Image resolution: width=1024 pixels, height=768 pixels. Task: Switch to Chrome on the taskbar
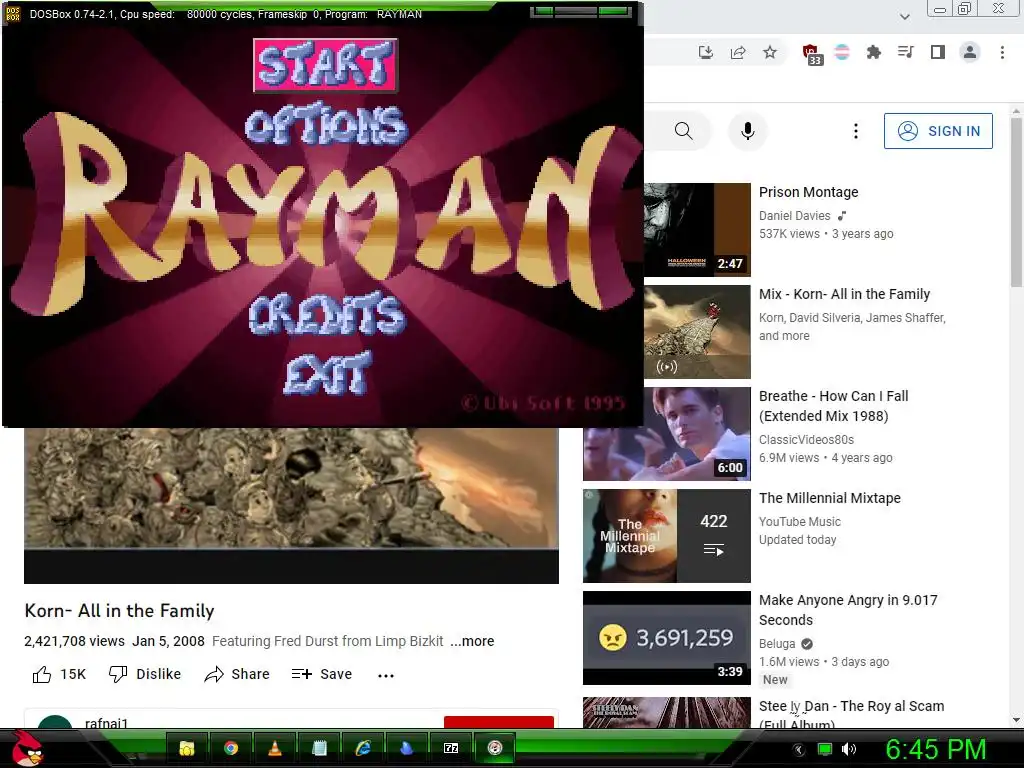(x=231, y=748)
